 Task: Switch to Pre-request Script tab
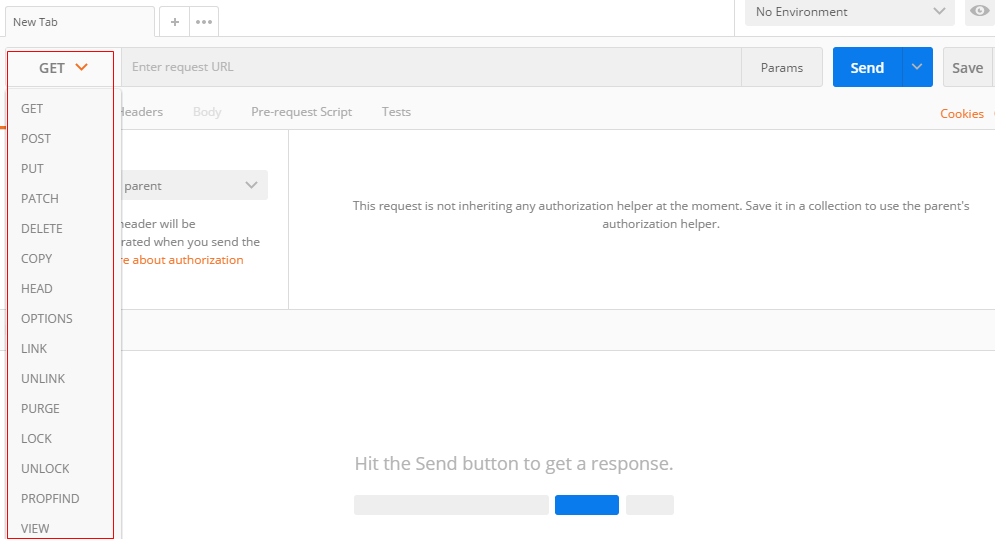point(301,112)
